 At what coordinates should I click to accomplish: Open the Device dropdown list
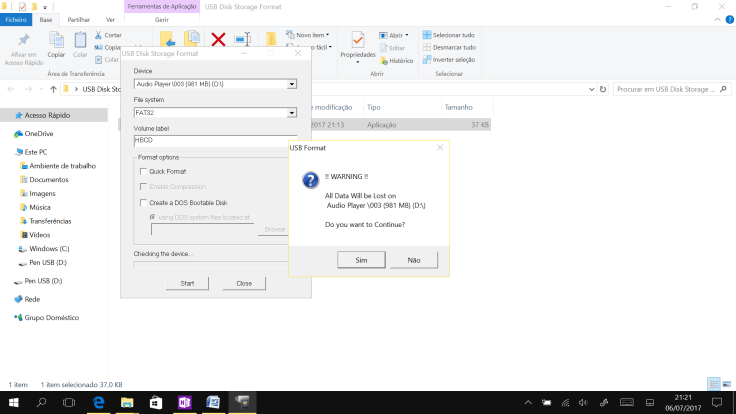tap(292, 85)
